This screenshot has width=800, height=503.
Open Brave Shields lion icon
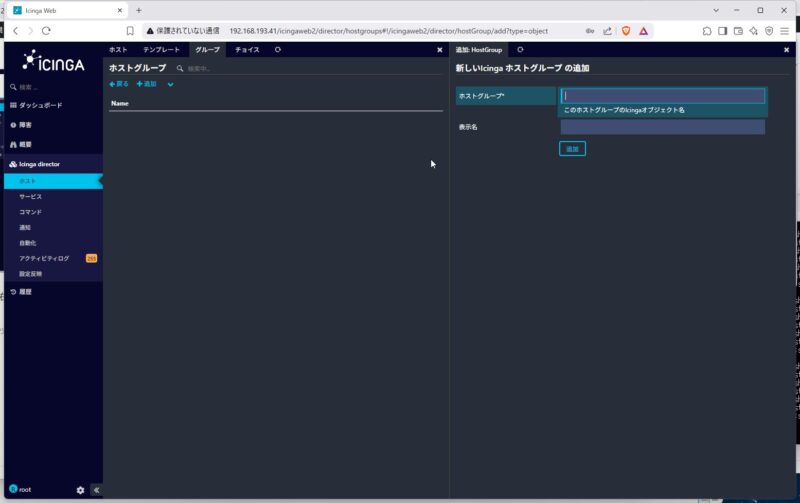626,31
